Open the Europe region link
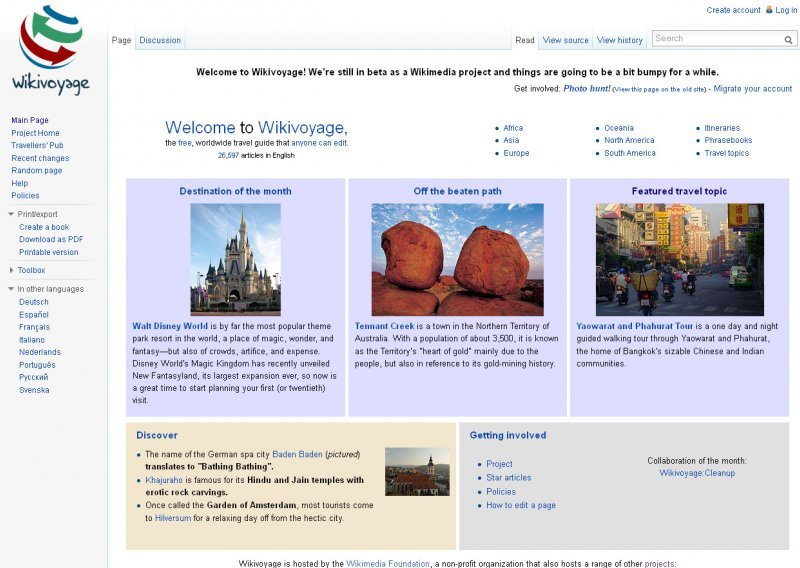 click(x=516, y=153)
